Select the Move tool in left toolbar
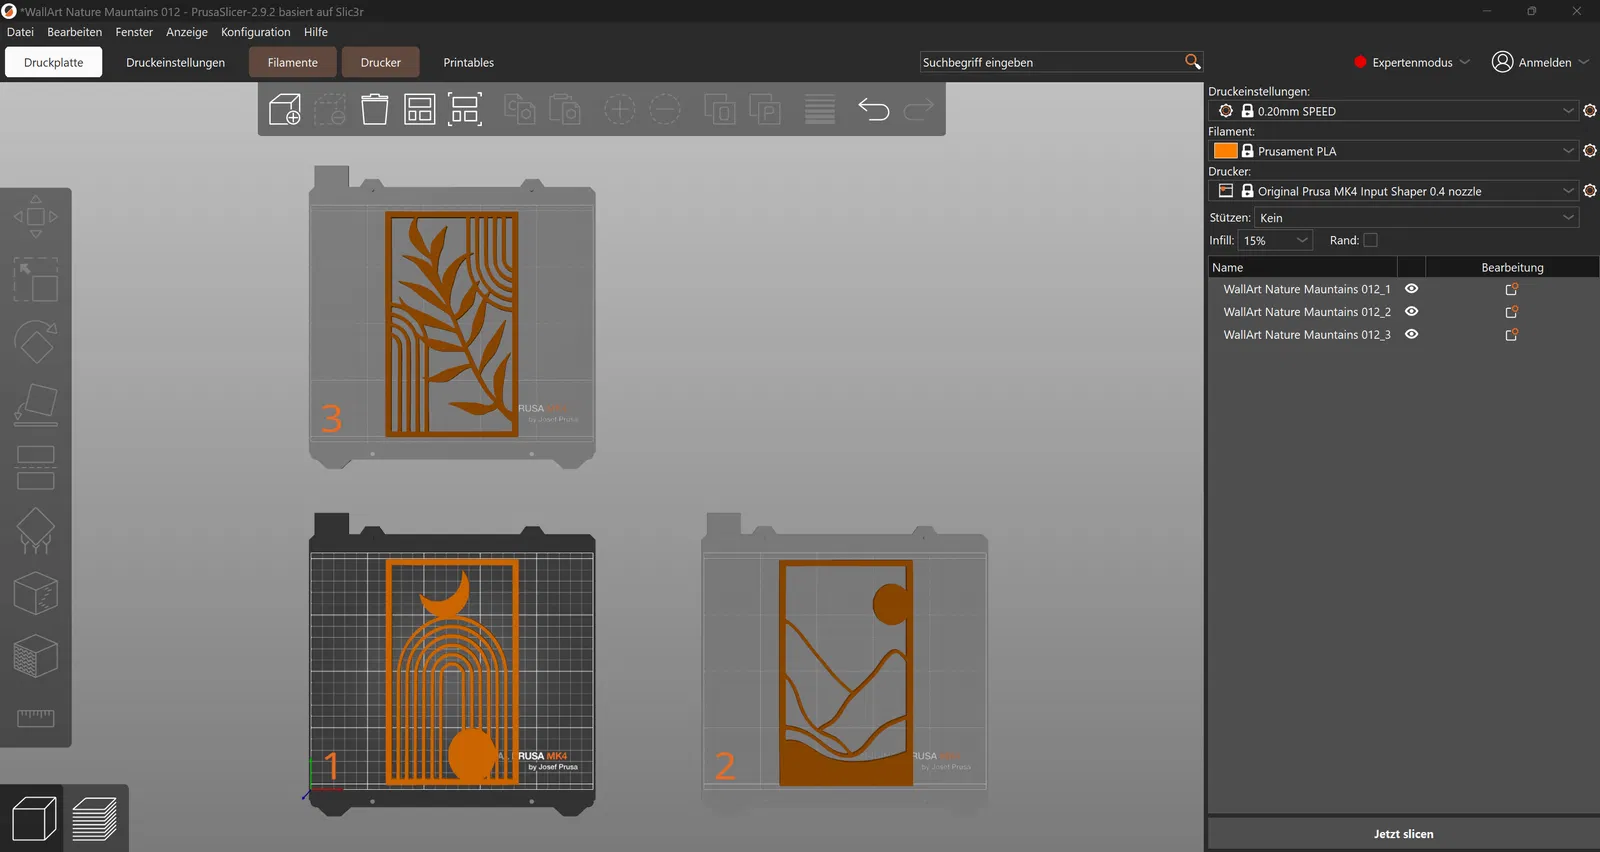Viewport: 1600px width, 852px height. tap(35, 217)
